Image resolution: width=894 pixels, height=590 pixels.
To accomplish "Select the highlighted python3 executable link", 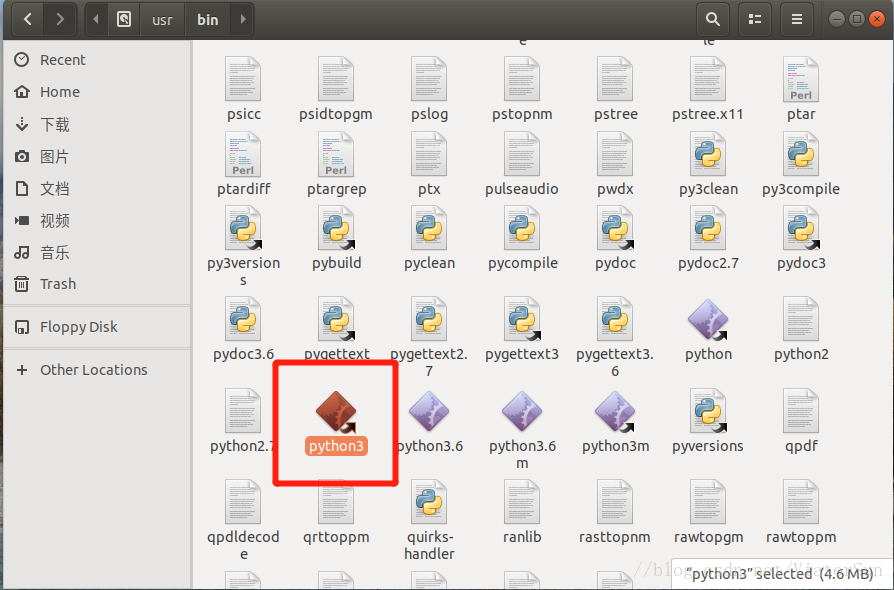I will click(x=336, y=422).
